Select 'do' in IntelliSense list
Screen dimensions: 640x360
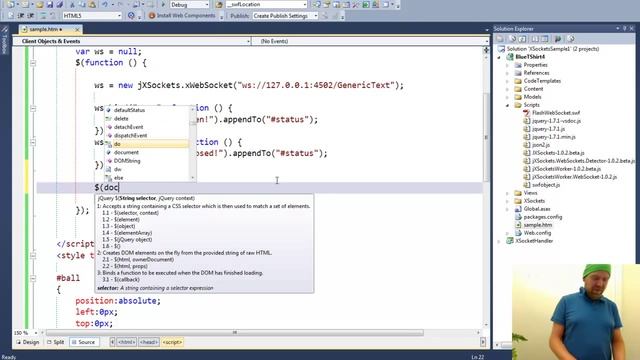tap(117, 144)
